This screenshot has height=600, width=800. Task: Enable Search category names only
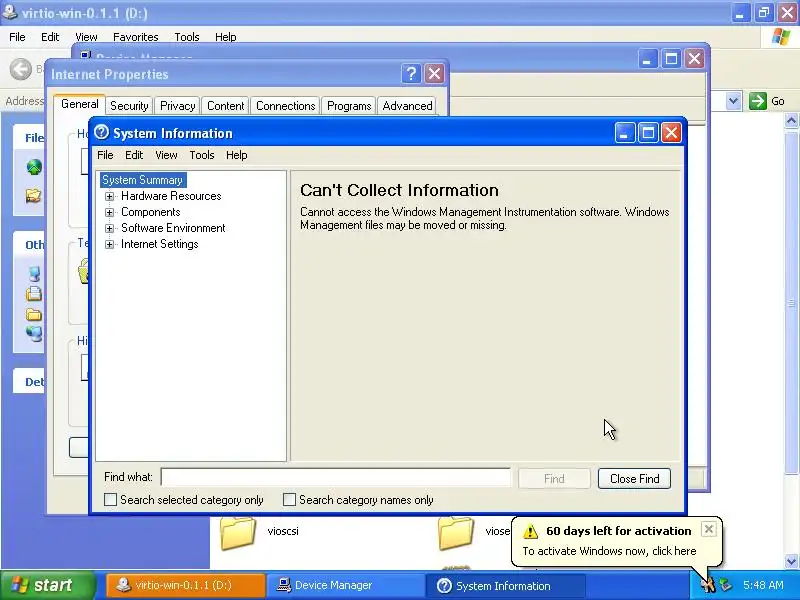[x=289, y=499]
